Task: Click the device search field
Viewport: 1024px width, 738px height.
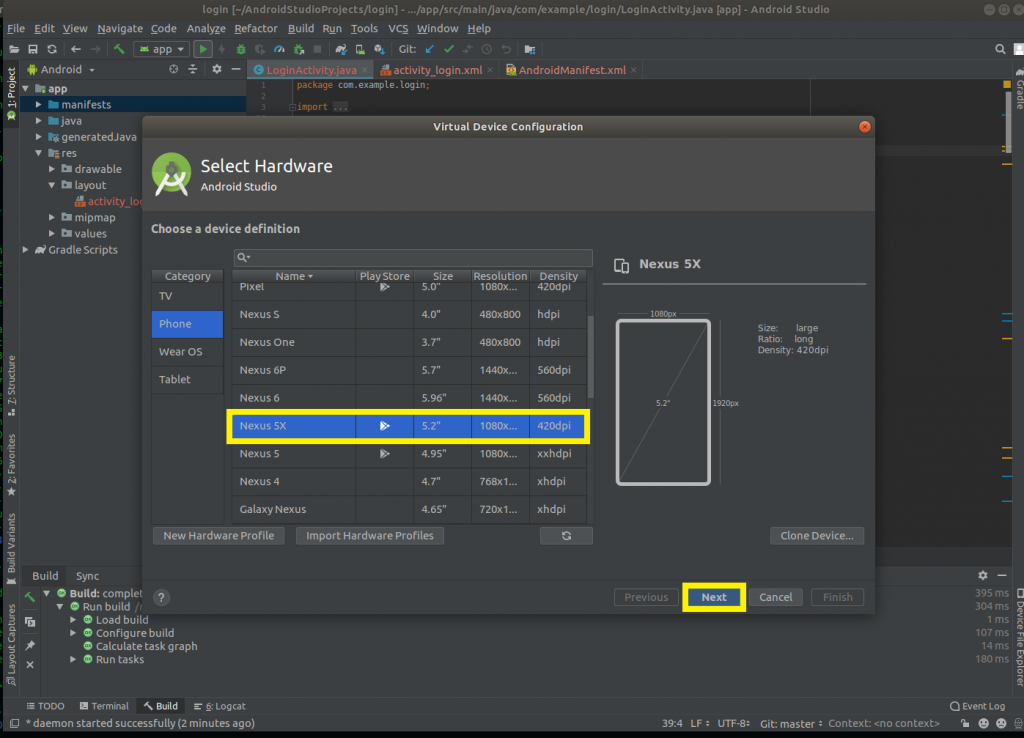Action: click(x=413, y=257)
